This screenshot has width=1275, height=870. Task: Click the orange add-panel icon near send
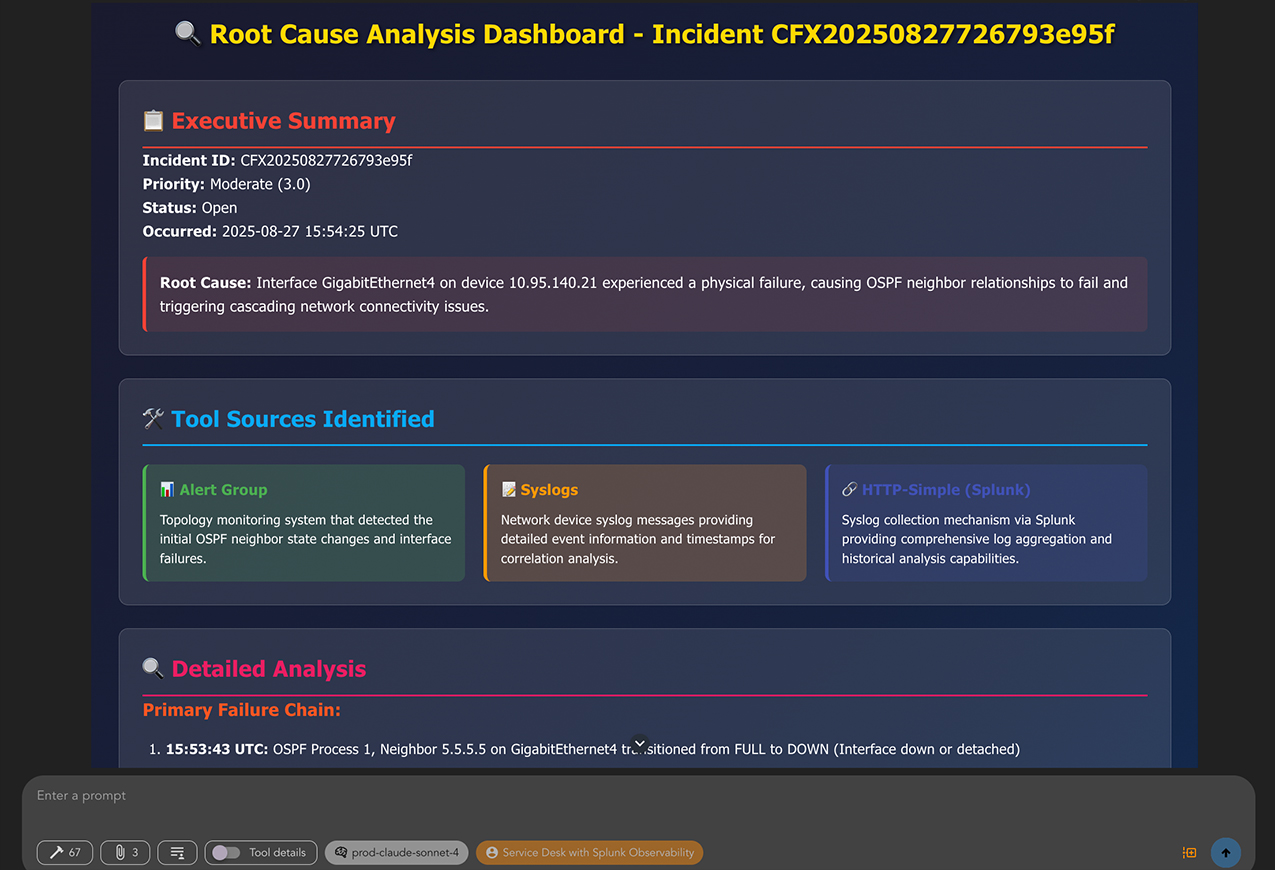(1189, 853)
